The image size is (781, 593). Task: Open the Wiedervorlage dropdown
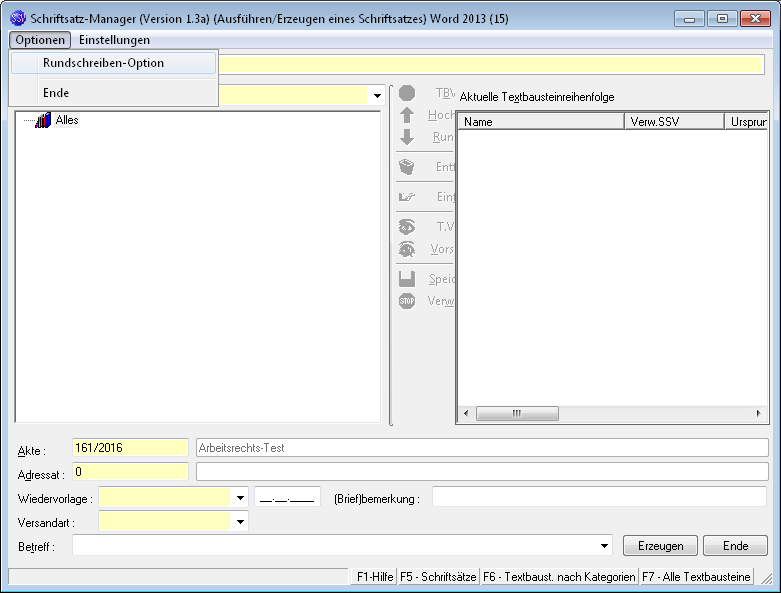tap(240, 497)
